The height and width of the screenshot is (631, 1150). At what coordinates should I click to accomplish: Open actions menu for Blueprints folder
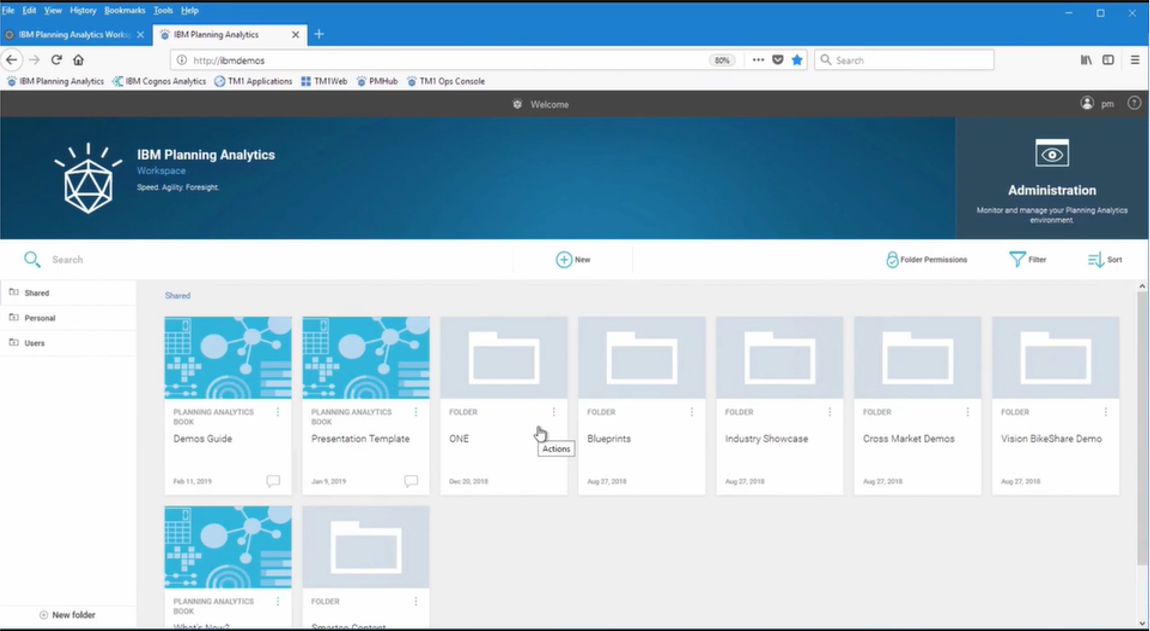click(x=692, y=412)
